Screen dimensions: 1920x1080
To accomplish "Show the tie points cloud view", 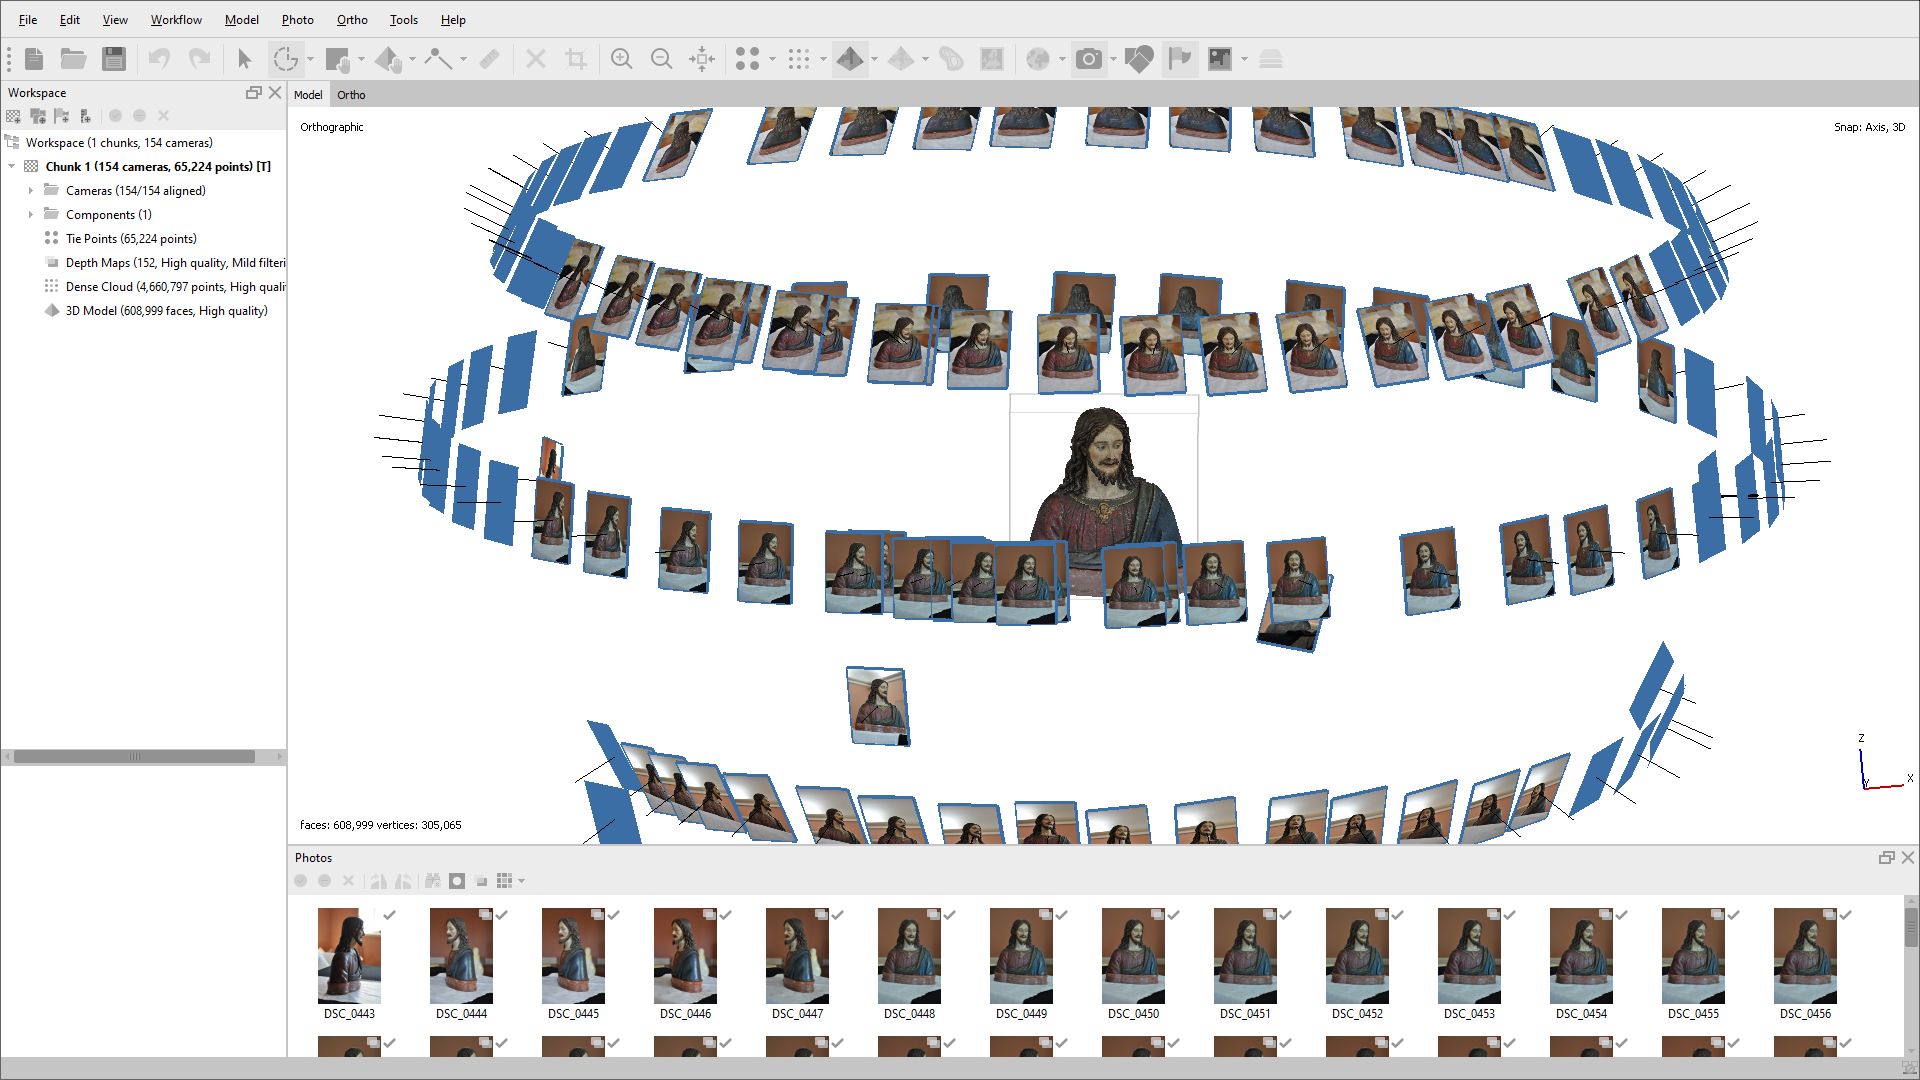I will [748, 59].
